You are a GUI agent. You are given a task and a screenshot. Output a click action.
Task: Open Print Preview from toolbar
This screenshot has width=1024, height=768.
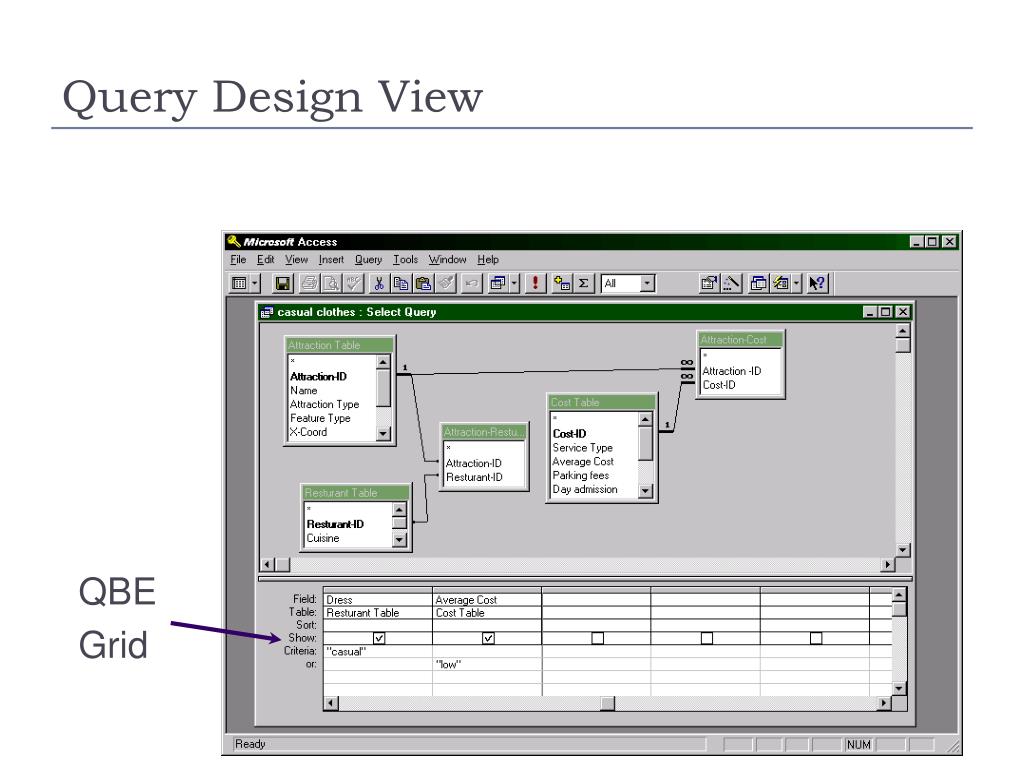tap(331, 283)
